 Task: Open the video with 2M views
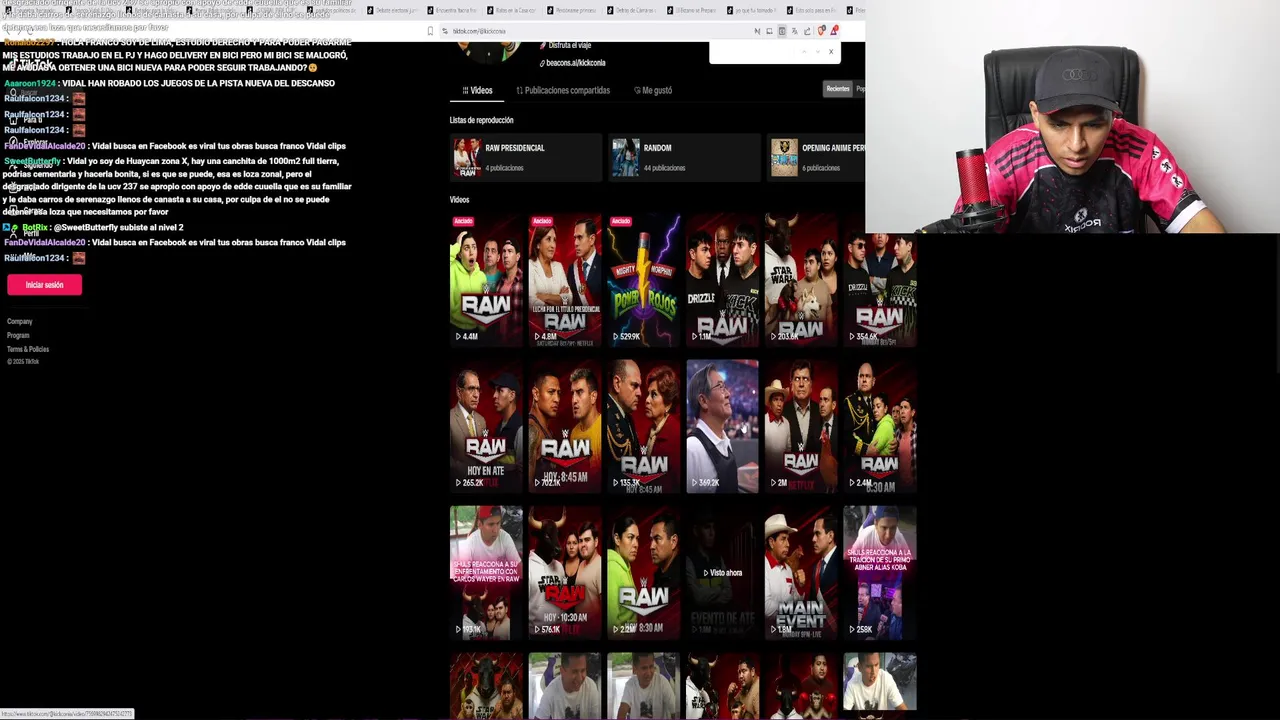point(801,426)
